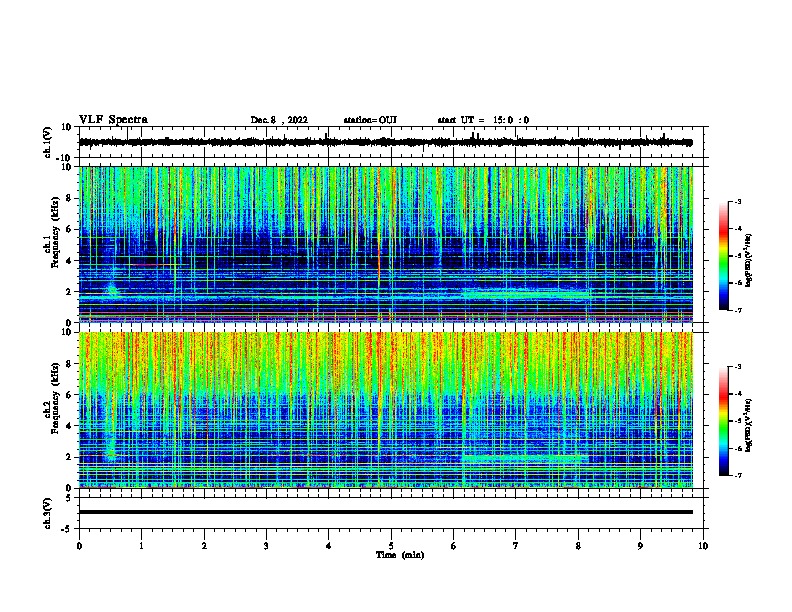Click the "ch.3(V)" axis label

(x=48, y=513)
